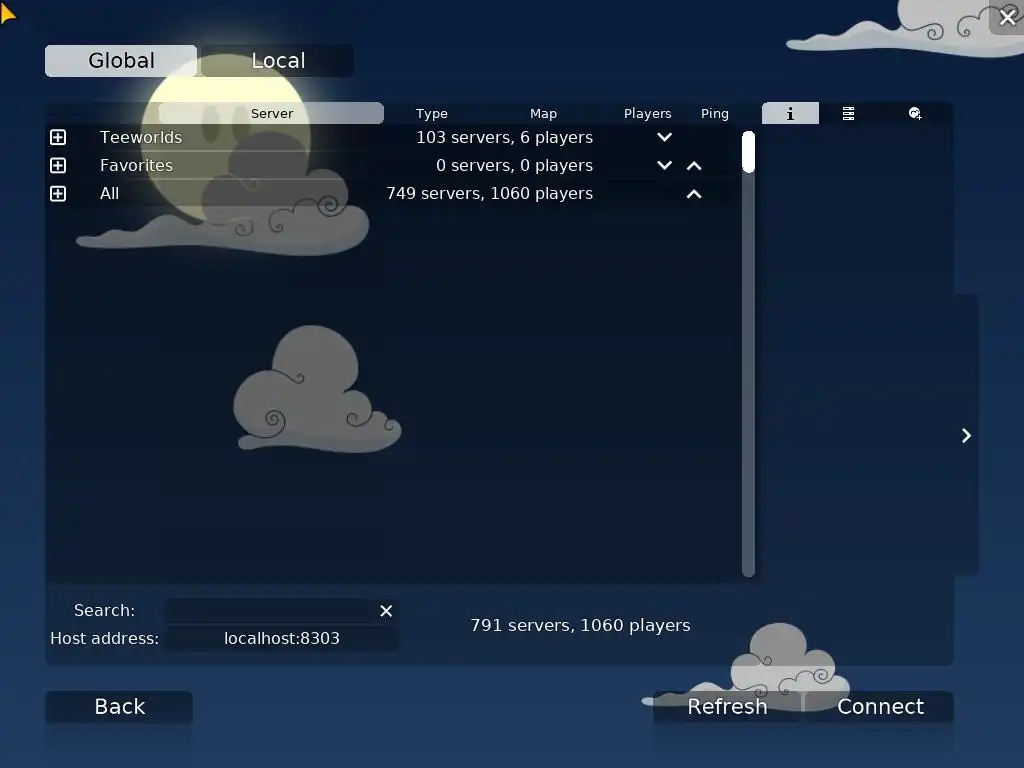Sort by the Players column header
The width and height of the screenshot is (1024, 768).
click(647, 113)
